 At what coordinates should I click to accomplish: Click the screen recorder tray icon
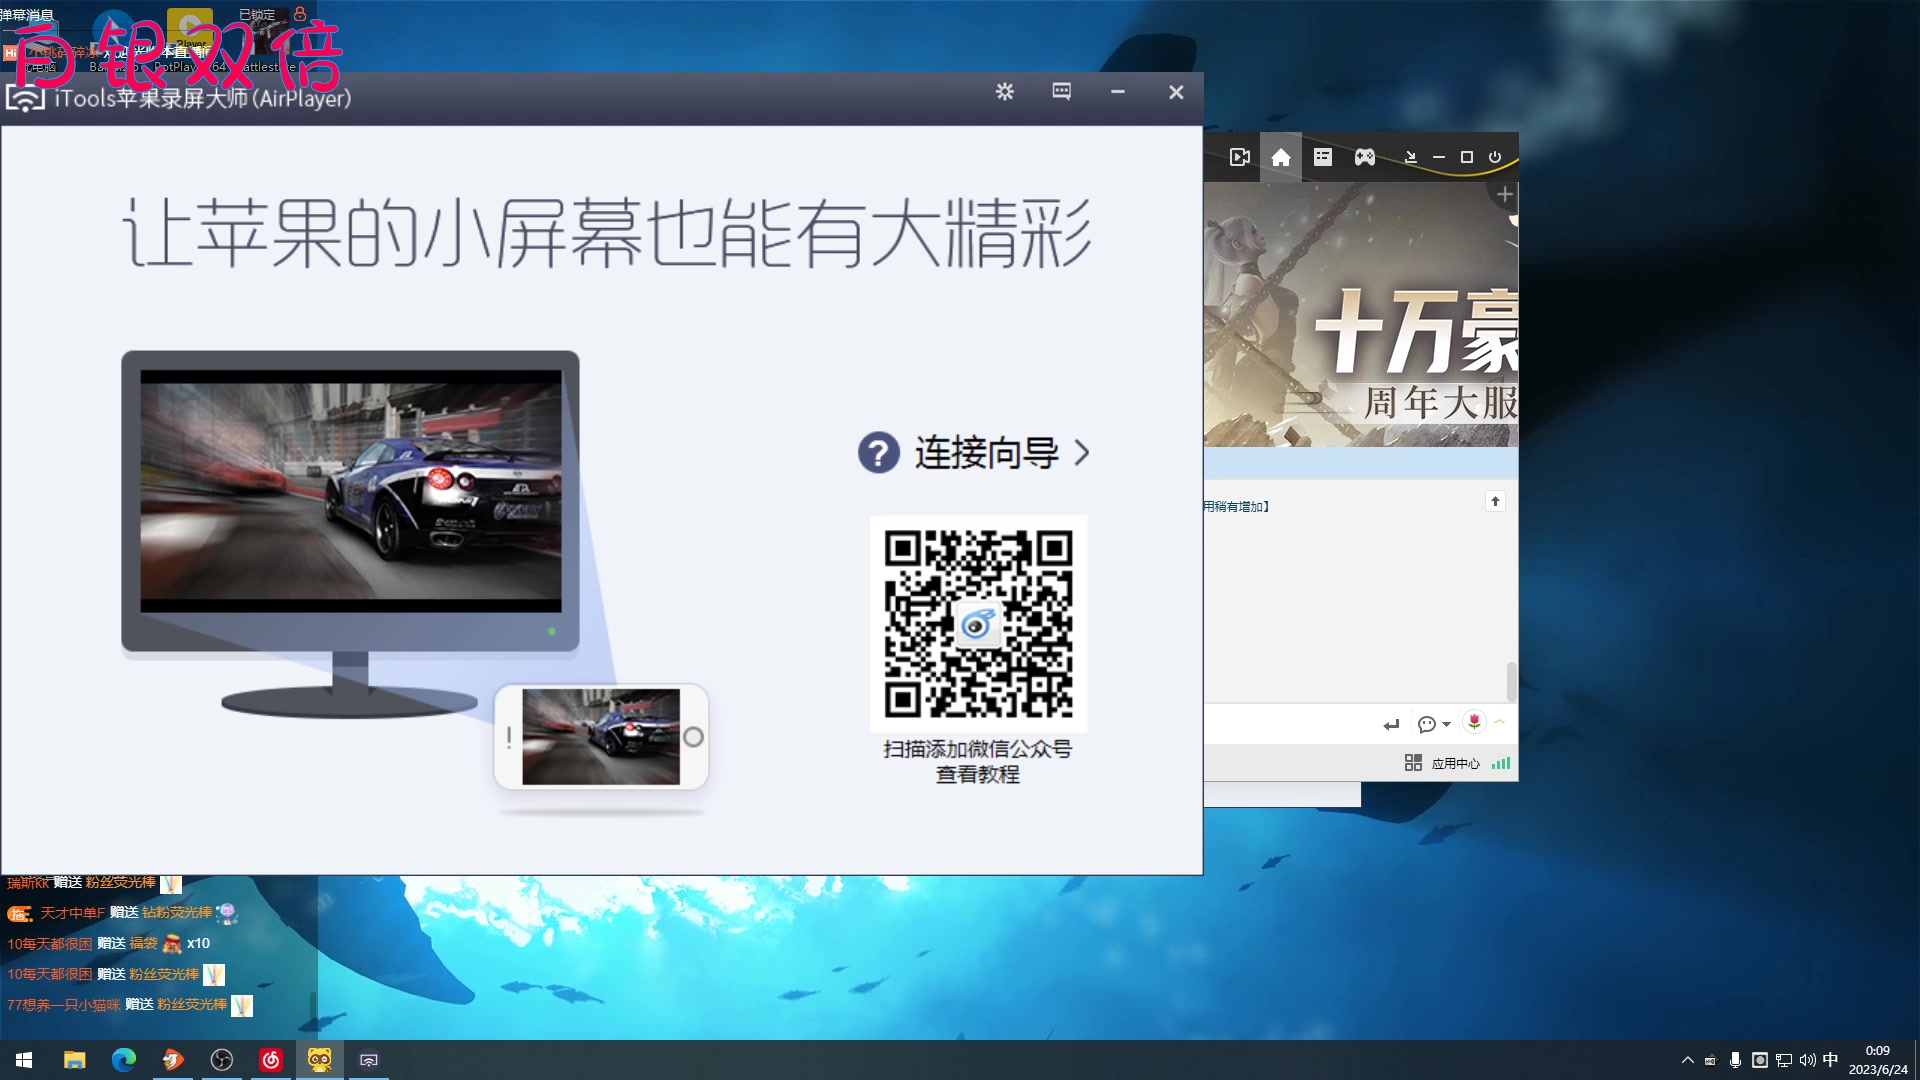(x=1760, y=1060)
